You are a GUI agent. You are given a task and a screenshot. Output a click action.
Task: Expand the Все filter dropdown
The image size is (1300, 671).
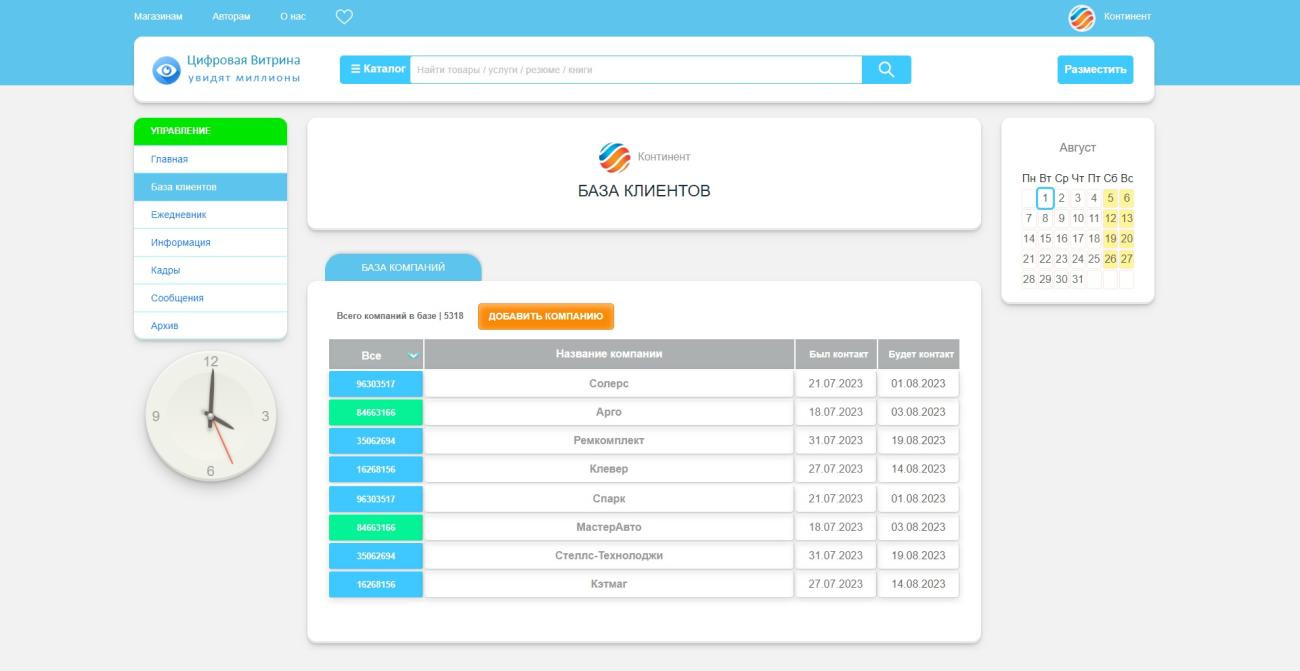click(x=376, y=355)
